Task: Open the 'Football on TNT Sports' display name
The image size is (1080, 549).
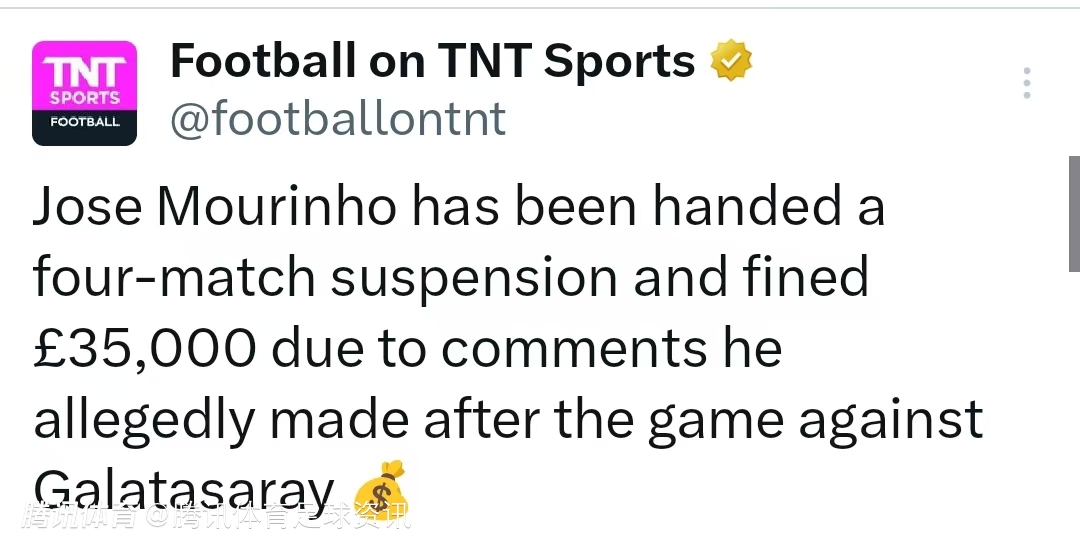Action: [432, 62]
